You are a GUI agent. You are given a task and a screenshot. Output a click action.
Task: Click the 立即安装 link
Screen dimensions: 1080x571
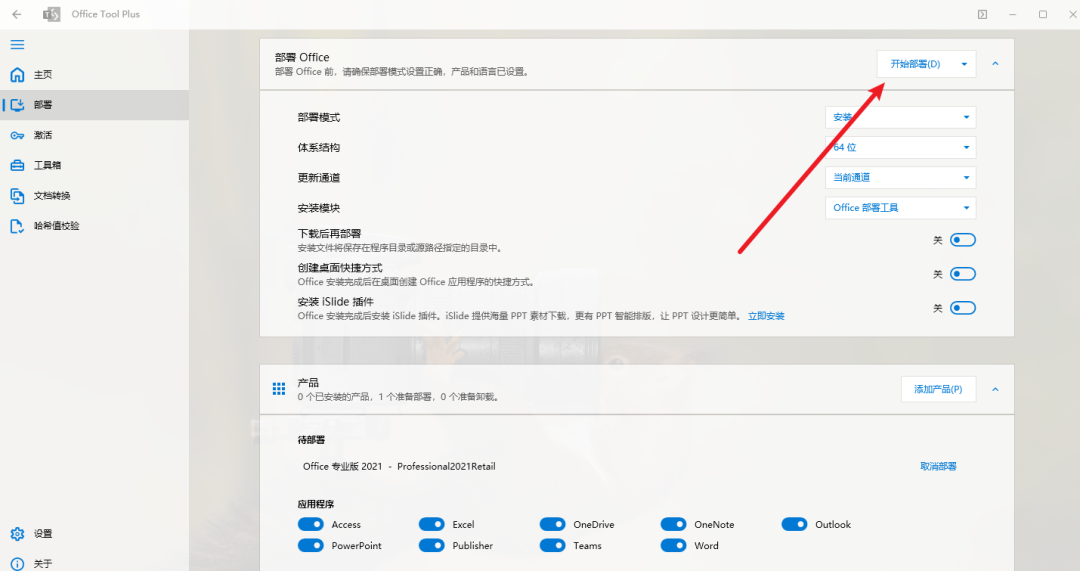766,316
